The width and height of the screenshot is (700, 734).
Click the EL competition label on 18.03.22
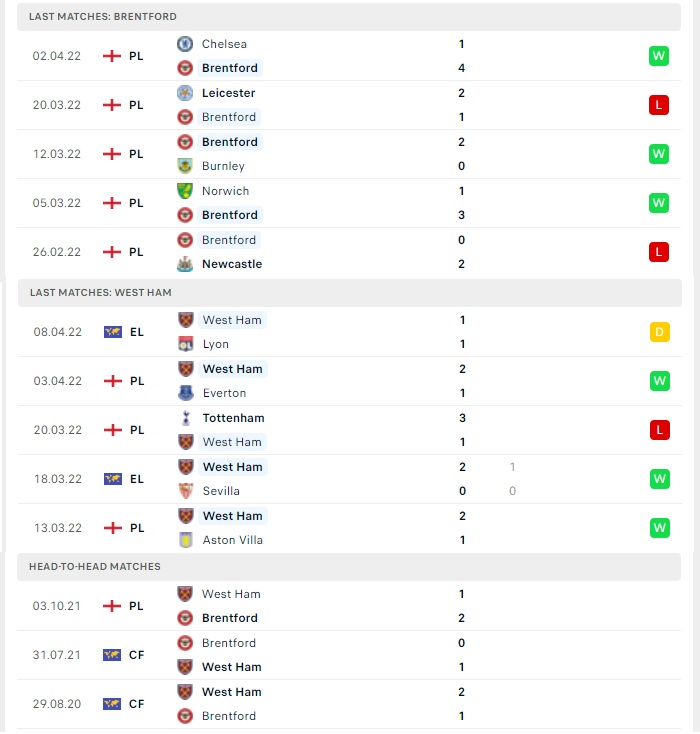137,479
